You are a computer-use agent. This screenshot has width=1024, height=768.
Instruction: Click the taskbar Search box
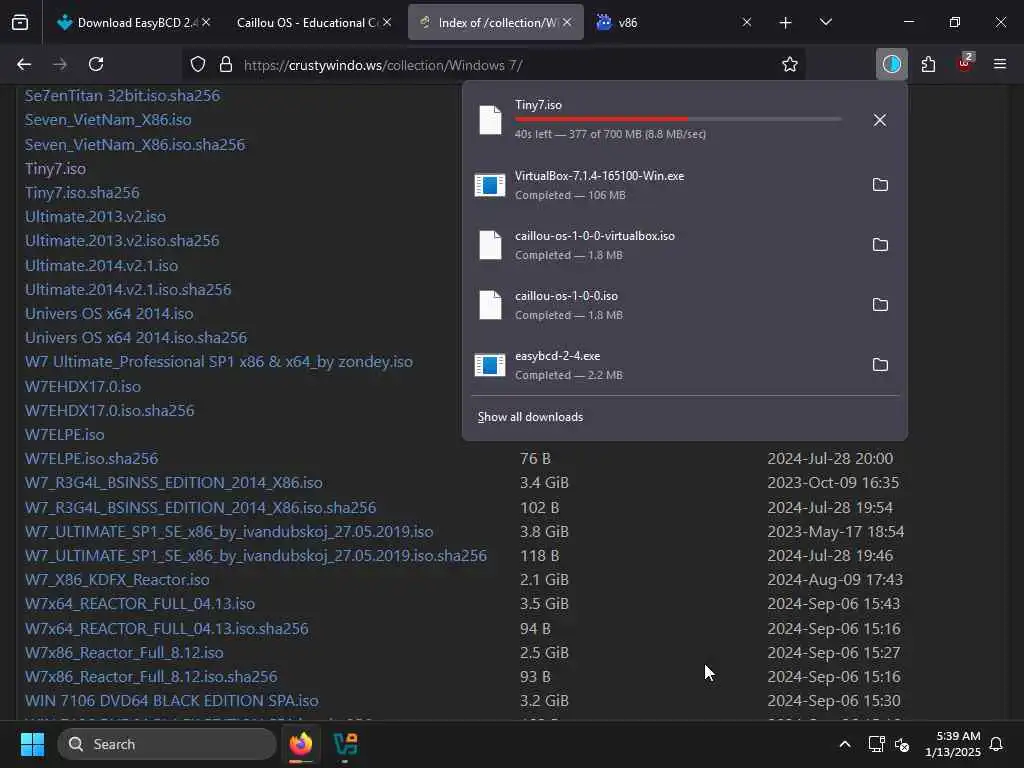pos(167,744)
